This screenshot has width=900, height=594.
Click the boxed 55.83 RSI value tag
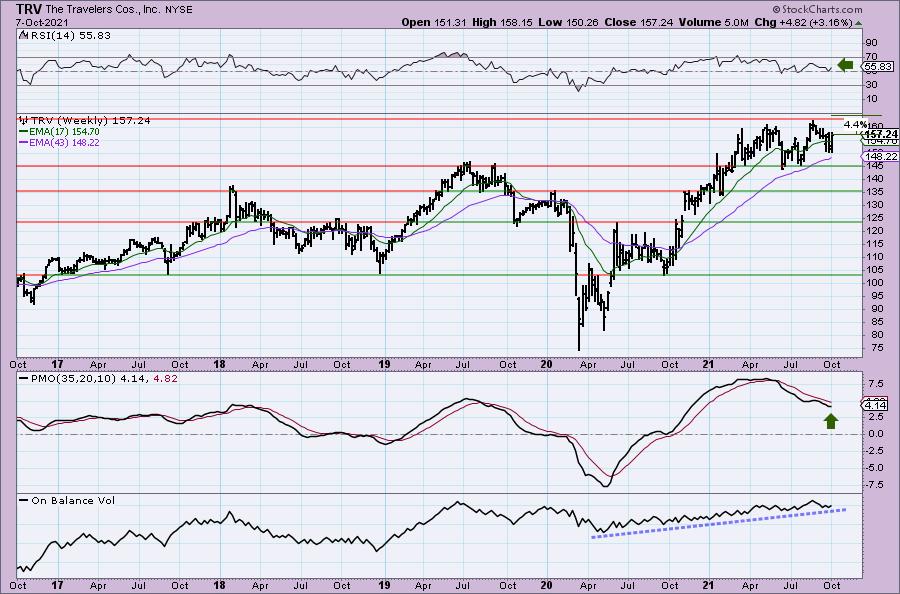878,67
